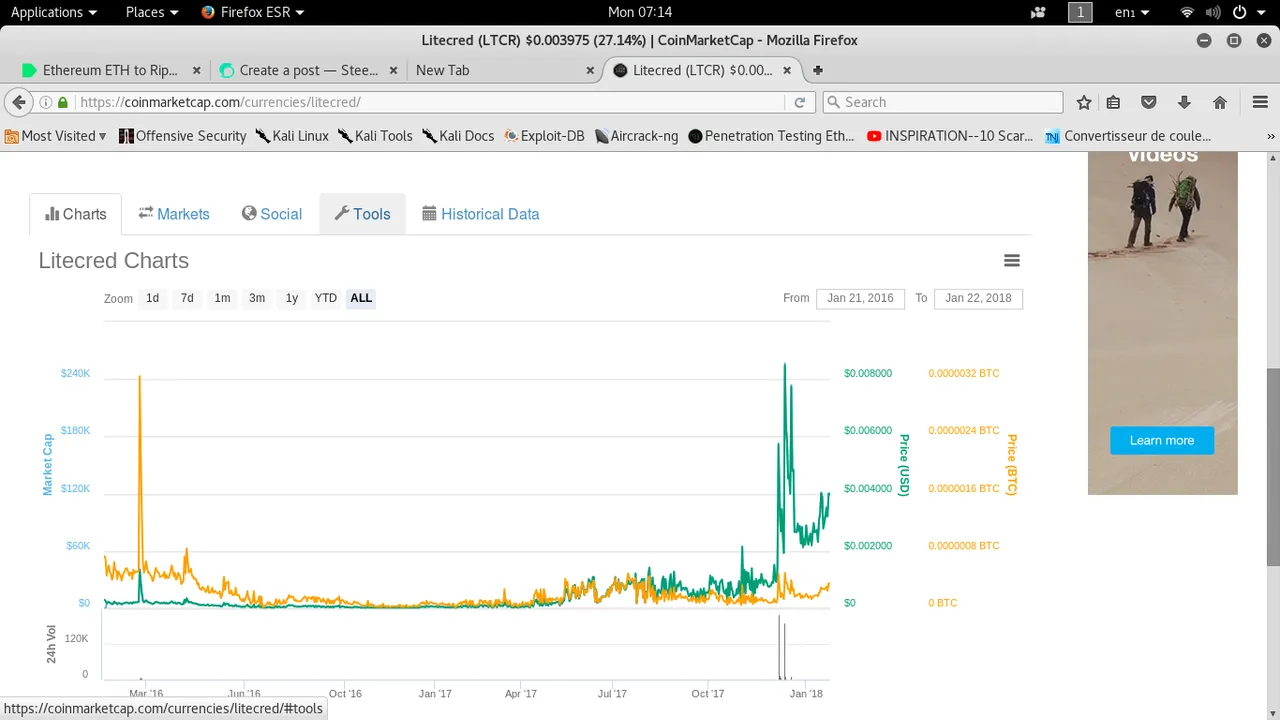Open the Offensive Security bookmark

[x=182, y=136]
